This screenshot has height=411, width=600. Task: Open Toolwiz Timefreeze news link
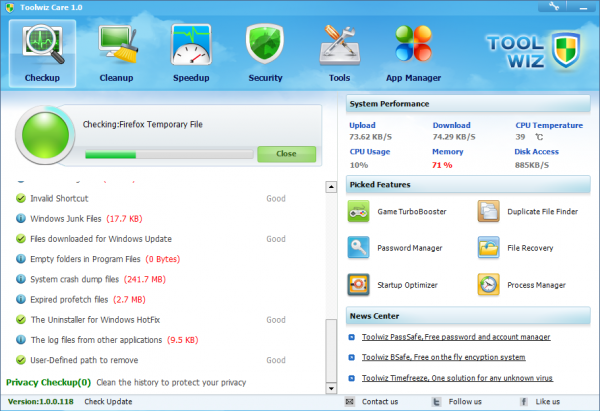coord(457,378)
